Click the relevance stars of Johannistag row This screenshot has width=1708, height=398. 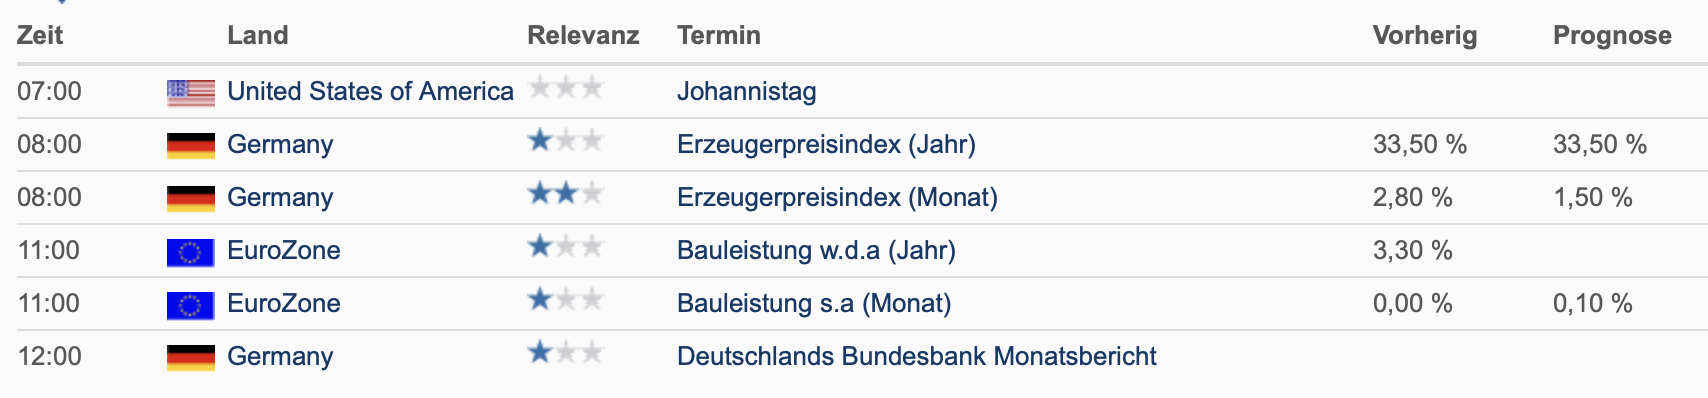(x=566, y=88)
